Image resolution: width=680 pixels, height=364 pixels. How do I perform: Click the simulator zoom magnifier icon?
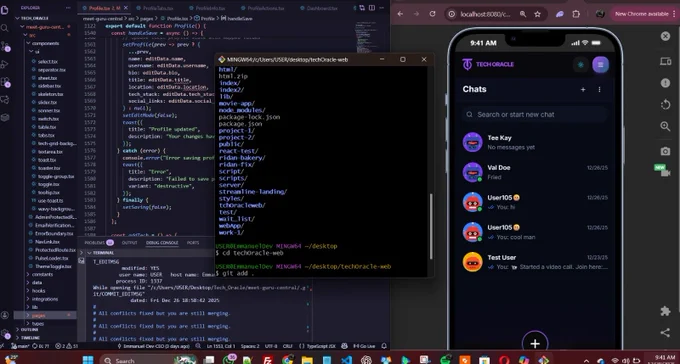(x=665, y=126)
